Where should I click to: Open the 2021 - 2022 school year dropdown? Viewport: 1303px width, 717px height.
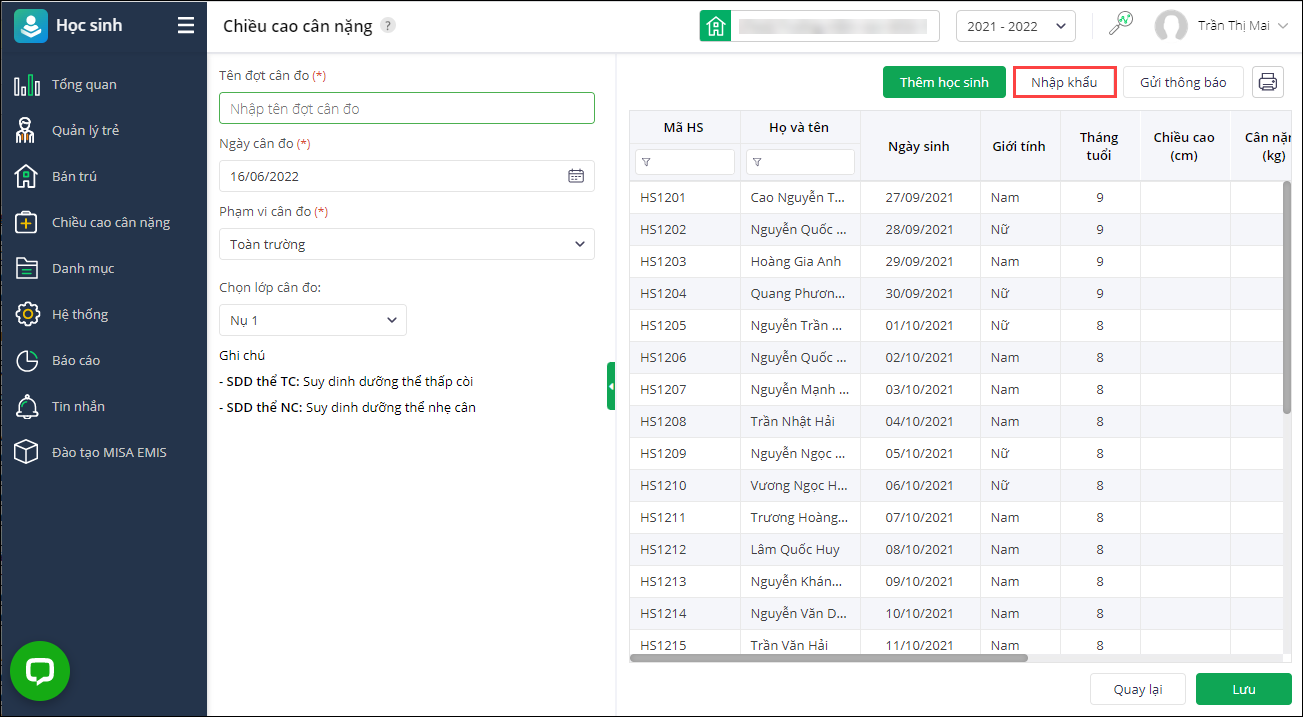click(x=1016, y=26)
